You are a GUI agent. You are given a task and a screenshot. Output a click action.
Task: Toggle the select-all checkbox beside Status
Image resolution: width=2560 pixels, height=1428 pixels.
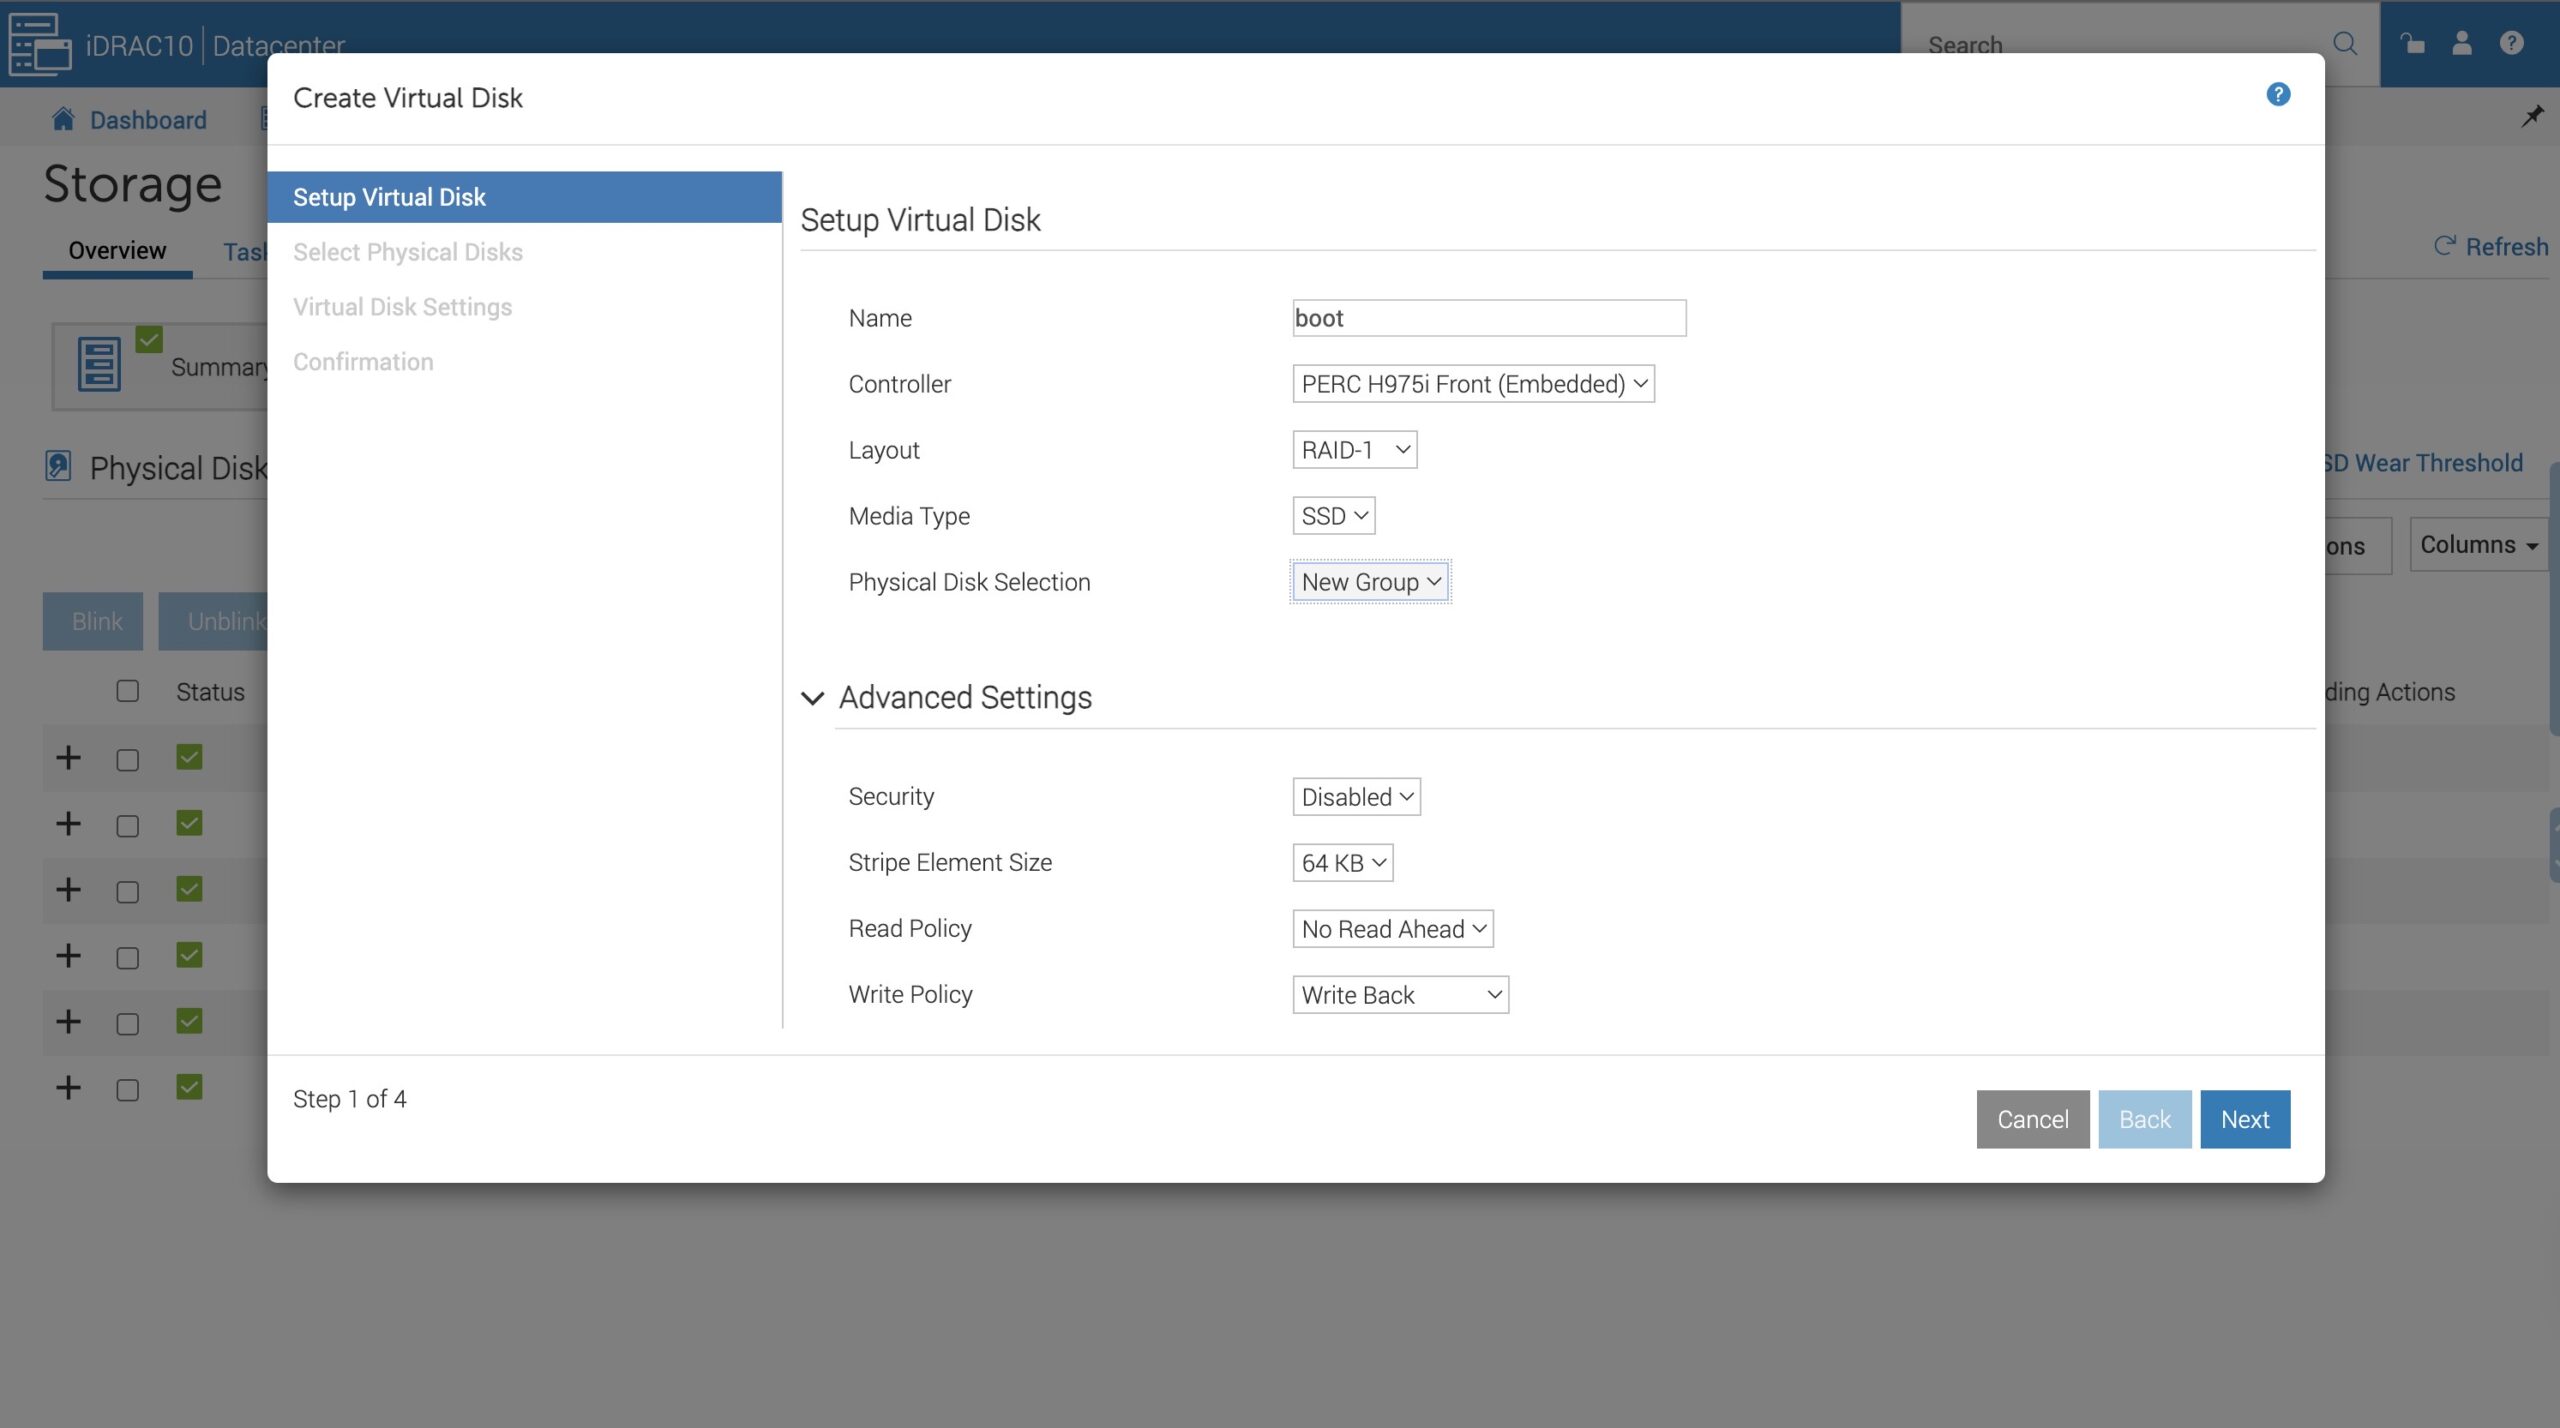127,691
